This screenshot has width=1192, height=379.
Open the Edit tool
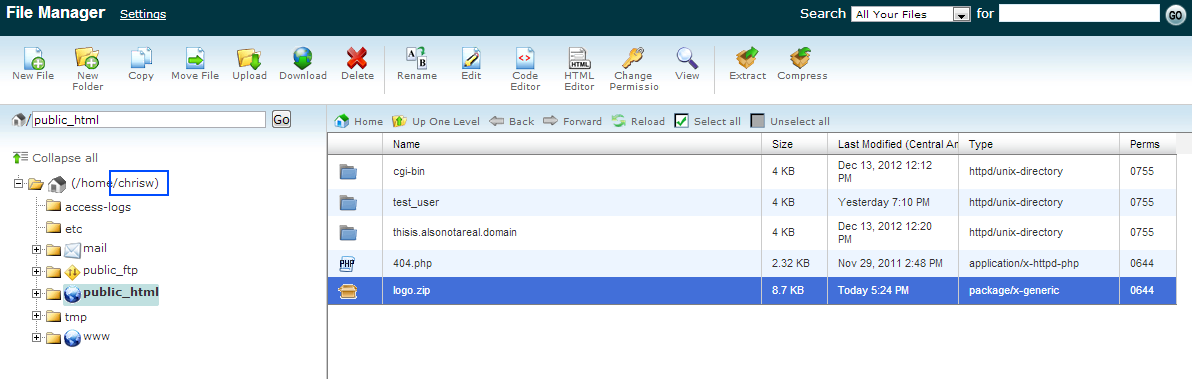pos(471,58)
